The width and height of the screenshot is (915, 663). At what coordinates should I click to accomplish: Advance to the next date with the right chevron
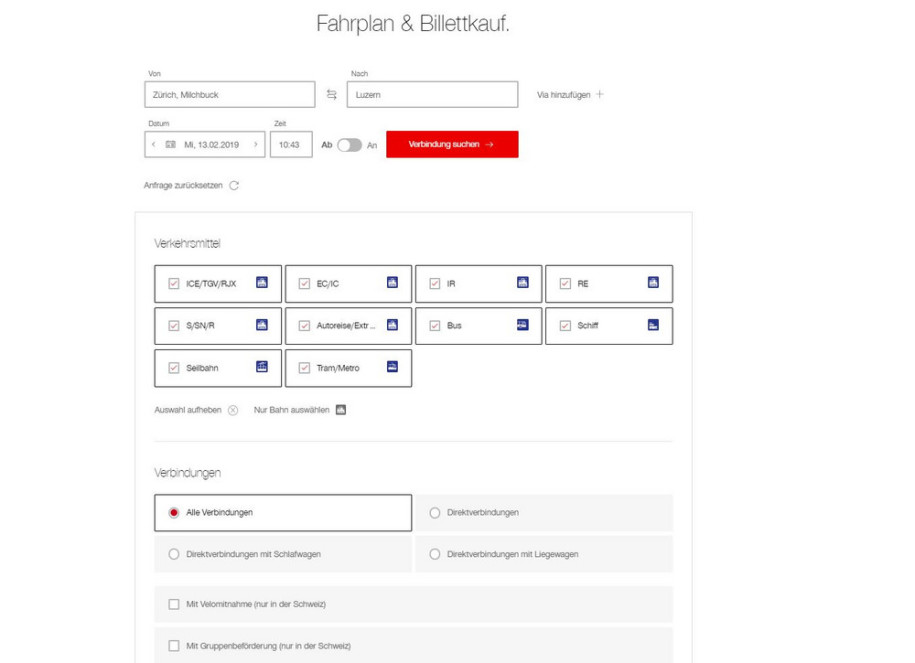pyautogui.click(x=256, y=144)
